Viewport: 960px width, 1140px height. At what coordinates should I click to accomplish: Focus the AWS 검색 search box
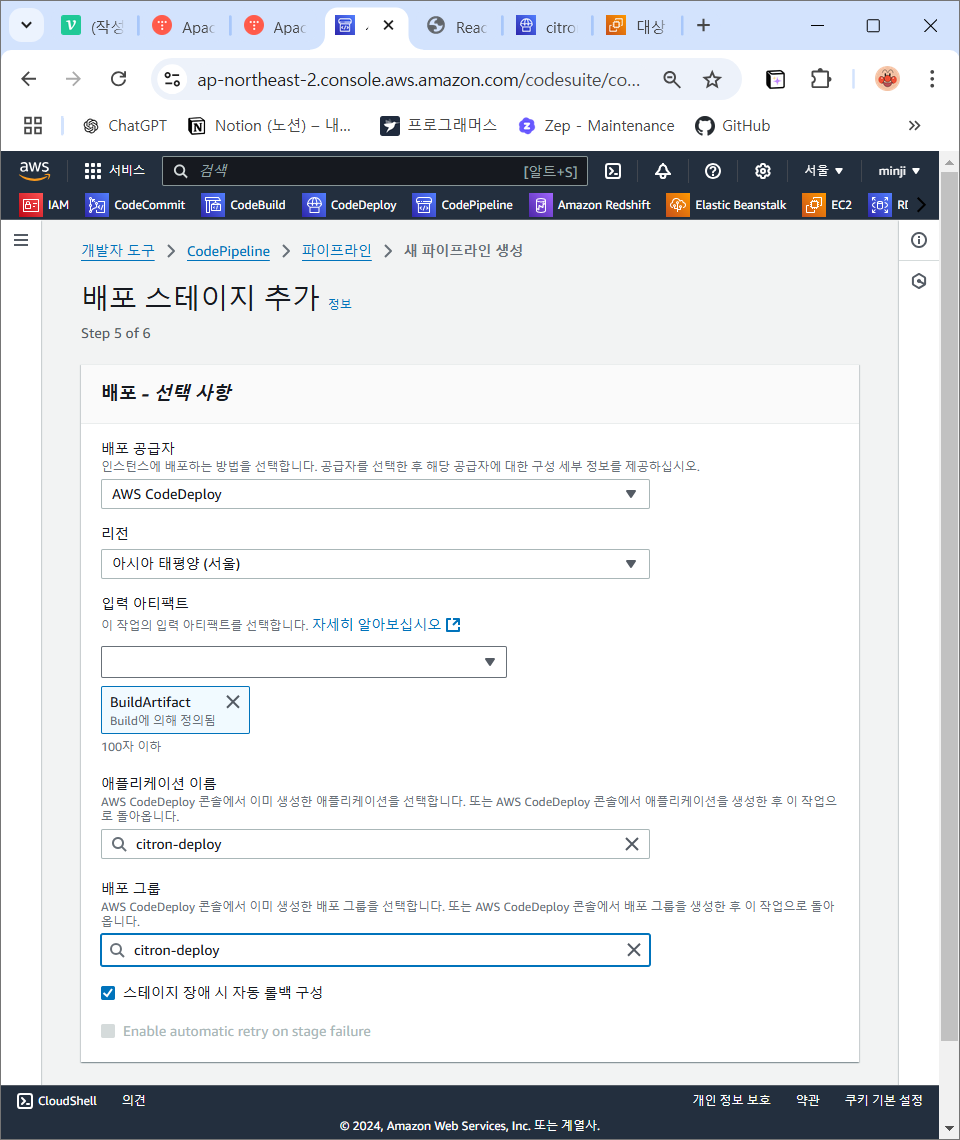pyautogui.click(x=375, y=171)
